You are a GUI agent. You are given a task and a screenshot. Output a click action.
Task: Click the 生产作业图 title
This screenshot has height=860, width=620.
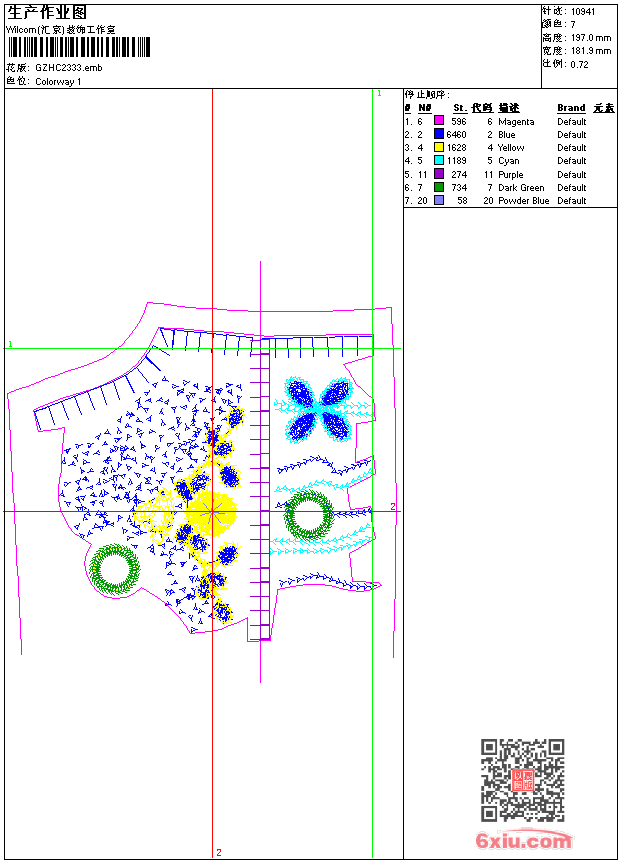point(47,13)
